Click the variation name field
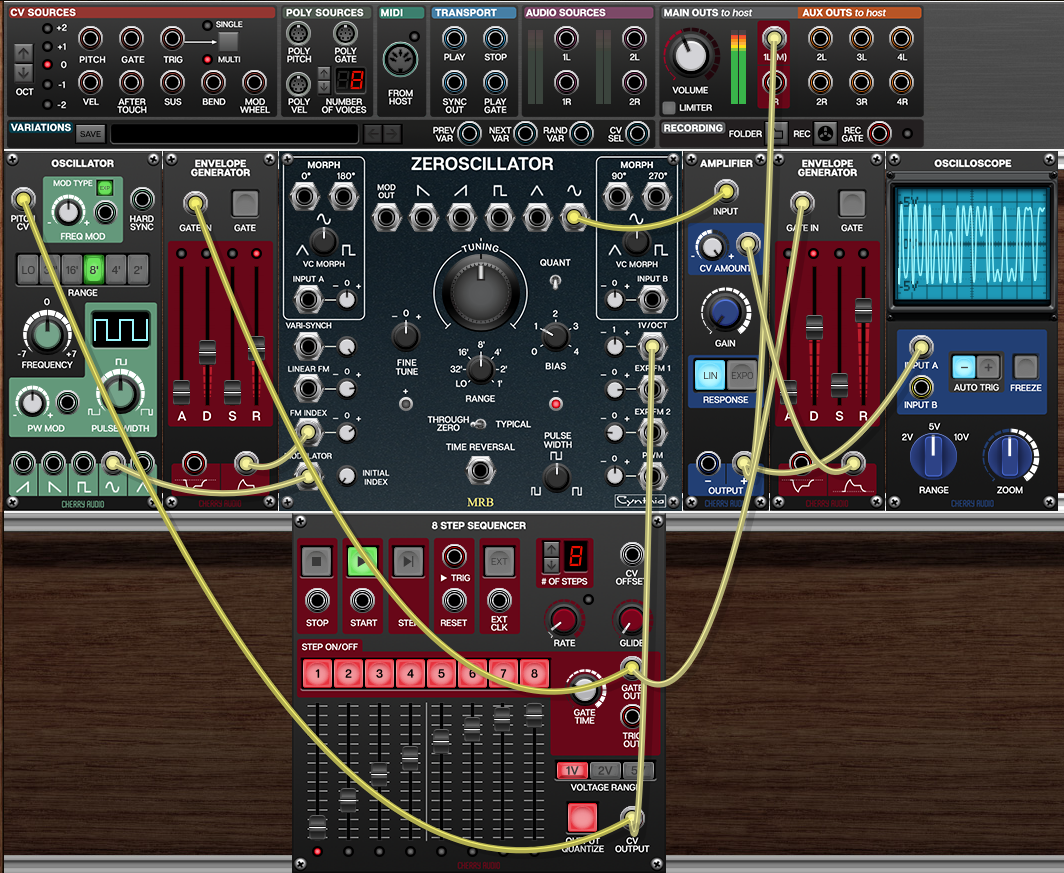The width and height of the screenshot is (1064, 873). click(x=234, y=134)
